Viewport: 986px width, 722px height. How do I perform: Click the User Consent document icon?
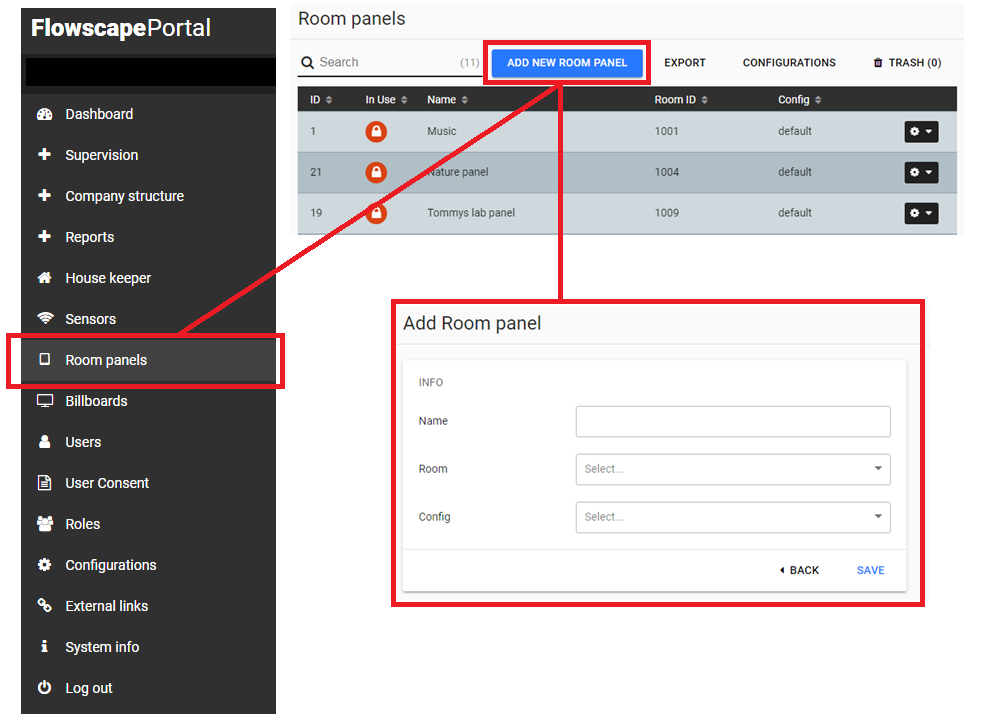click(x=45, y=482)
